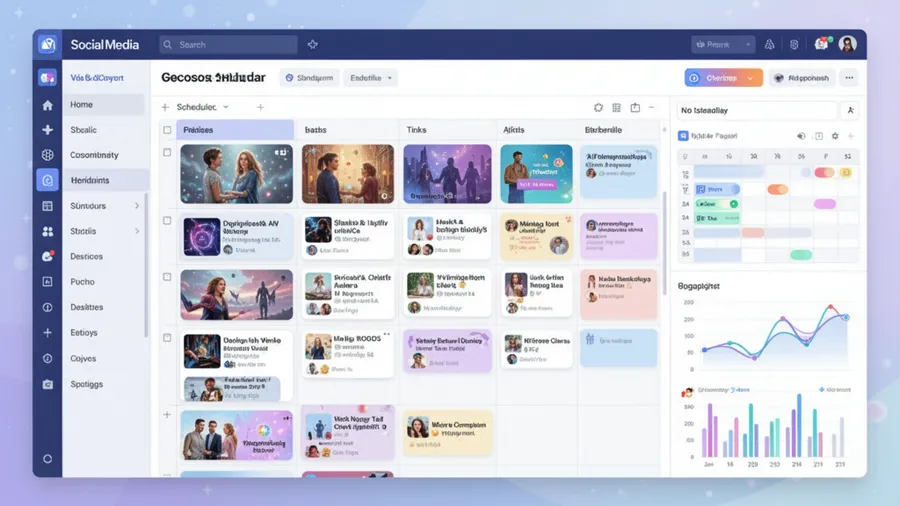The width and height of the screenshot is (900, 506).
Task: Open the gear icon in the top bar
Action: 794,44
